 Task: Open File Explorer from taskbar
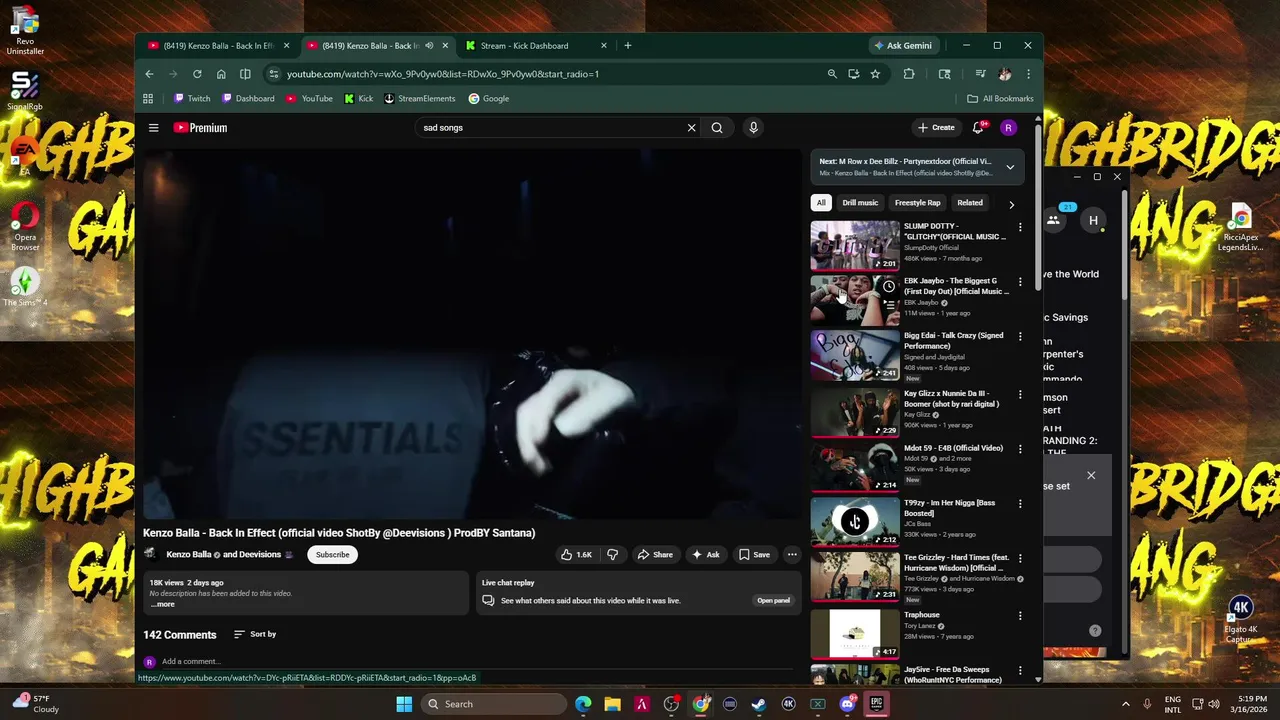pos(612,704)
